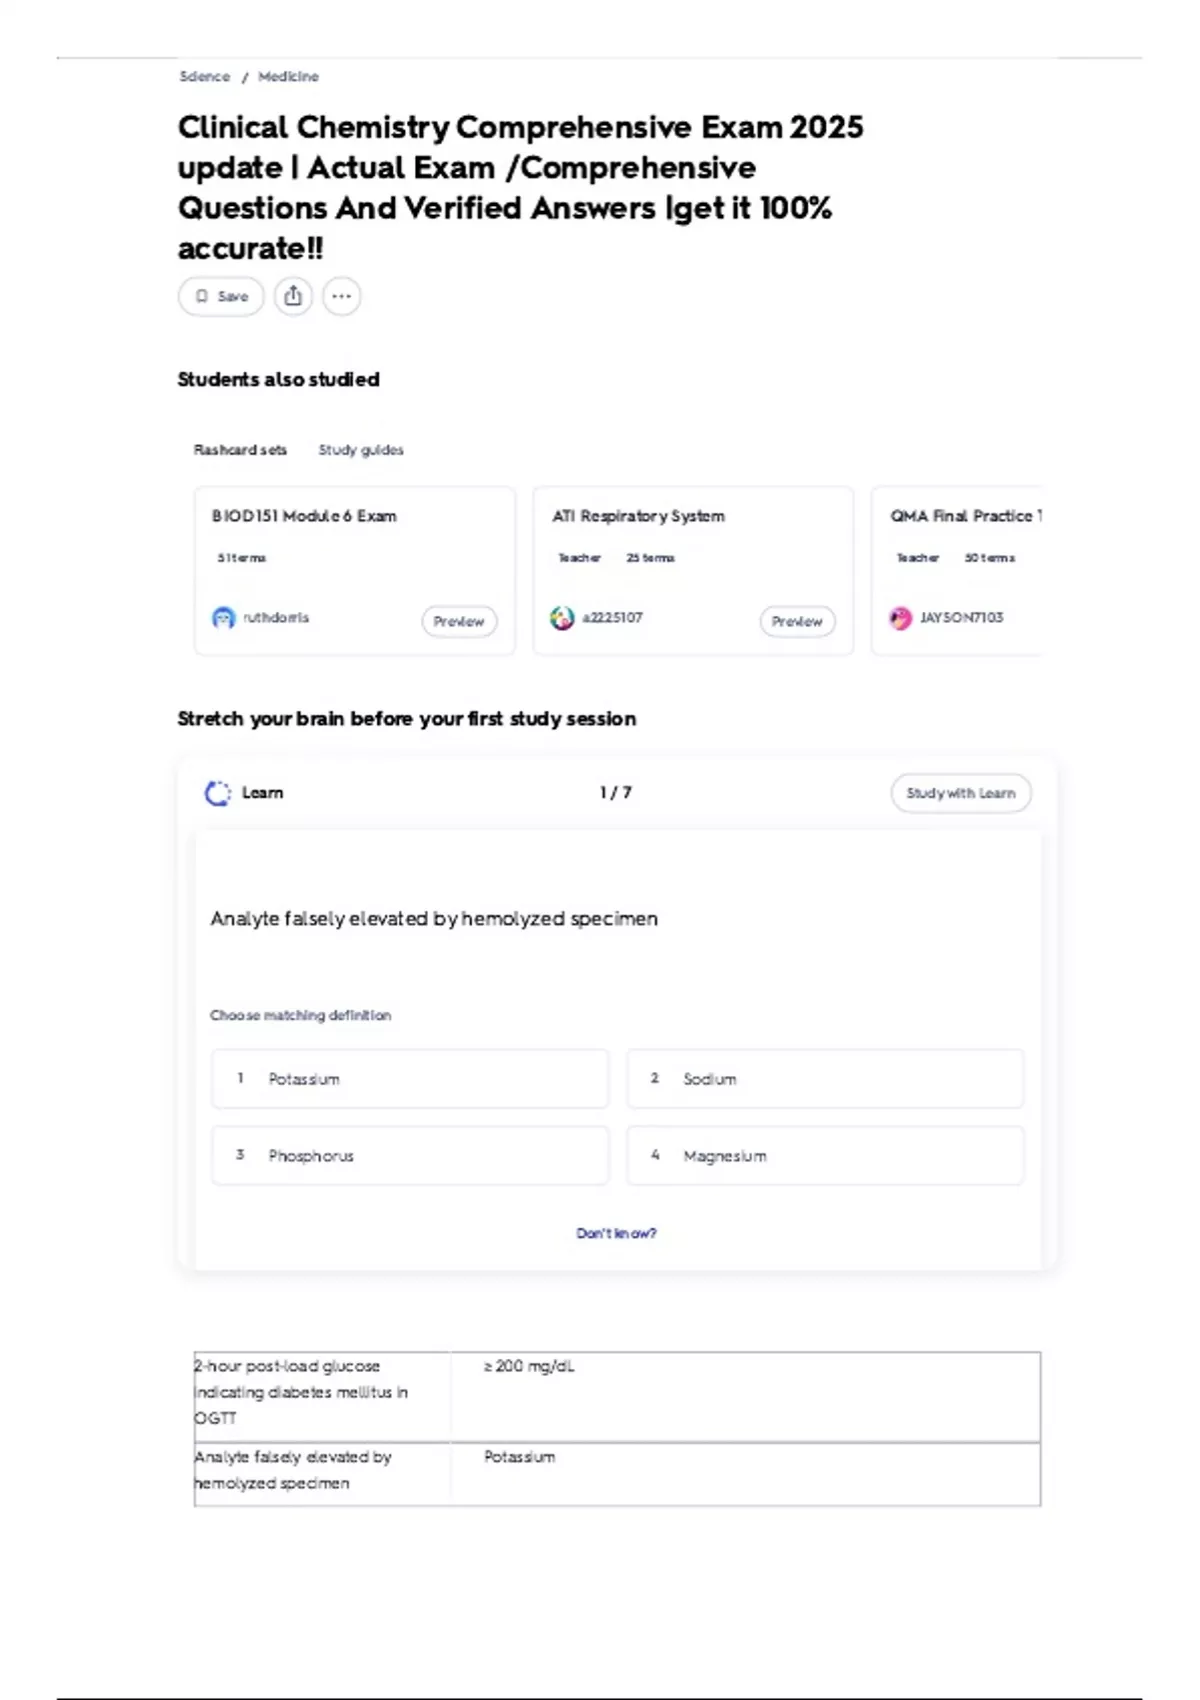
Task: Open the Medicine breadcrumb link
Action: [x=288, y=76]
